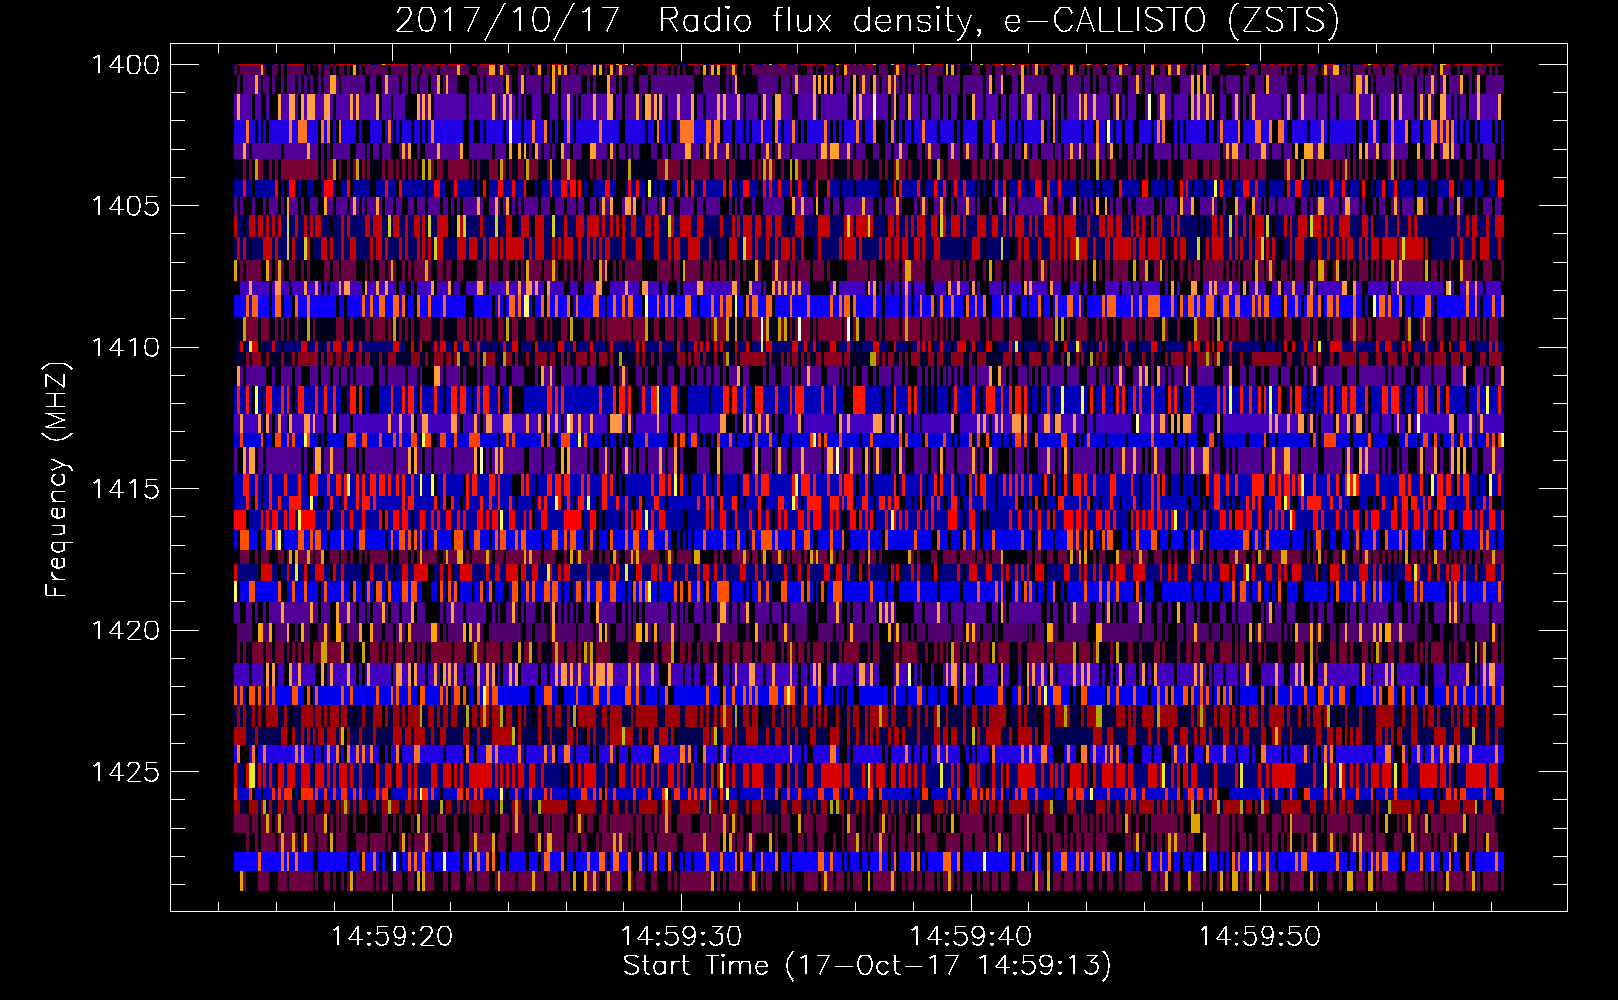This screenshot has width=1618, height=1000.
Task: Select the 1400 frequency tick label
Action: [125, 65]
